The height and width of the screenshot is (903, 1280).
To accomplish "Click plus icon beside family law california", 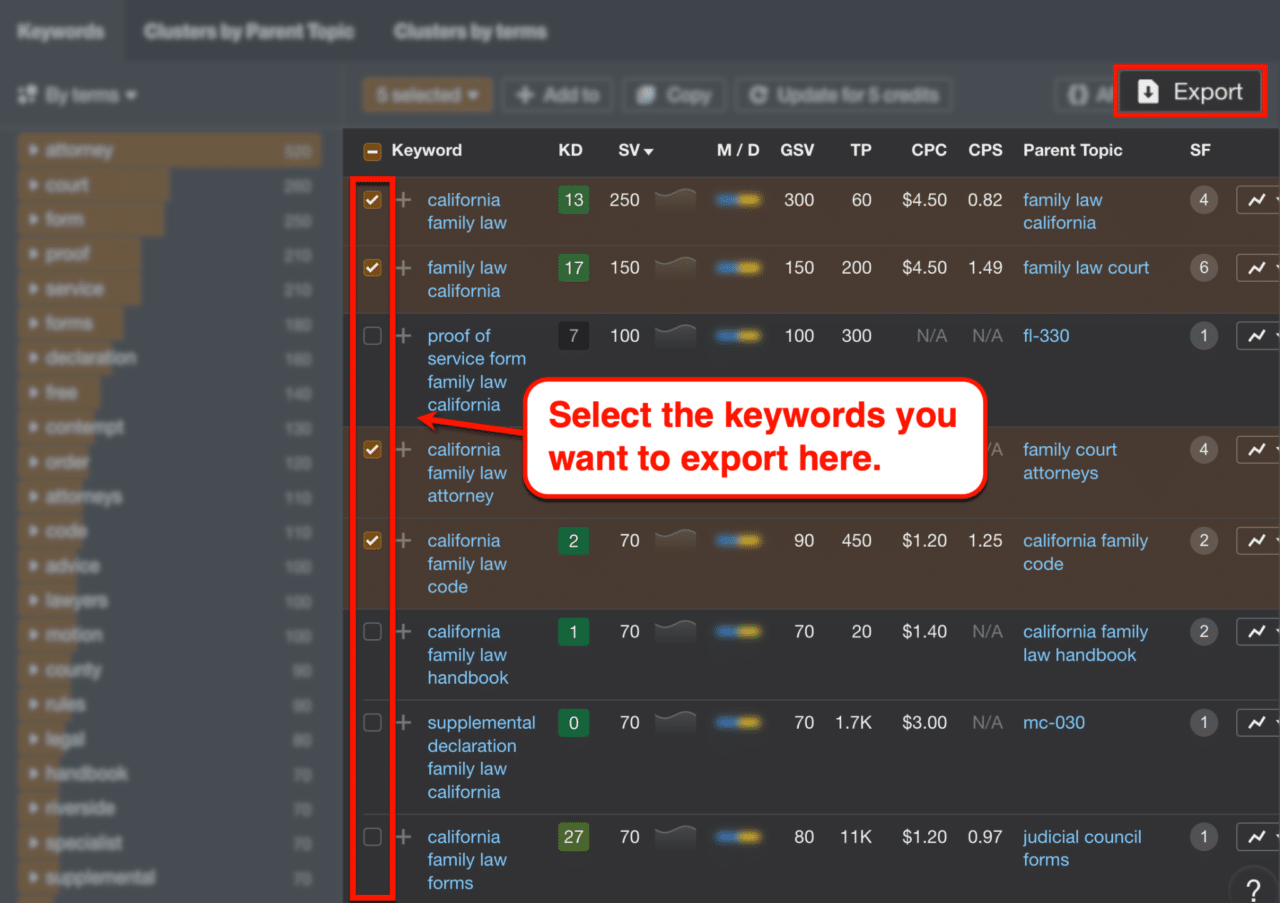I will pyautogui.click(x=404, y=268).
